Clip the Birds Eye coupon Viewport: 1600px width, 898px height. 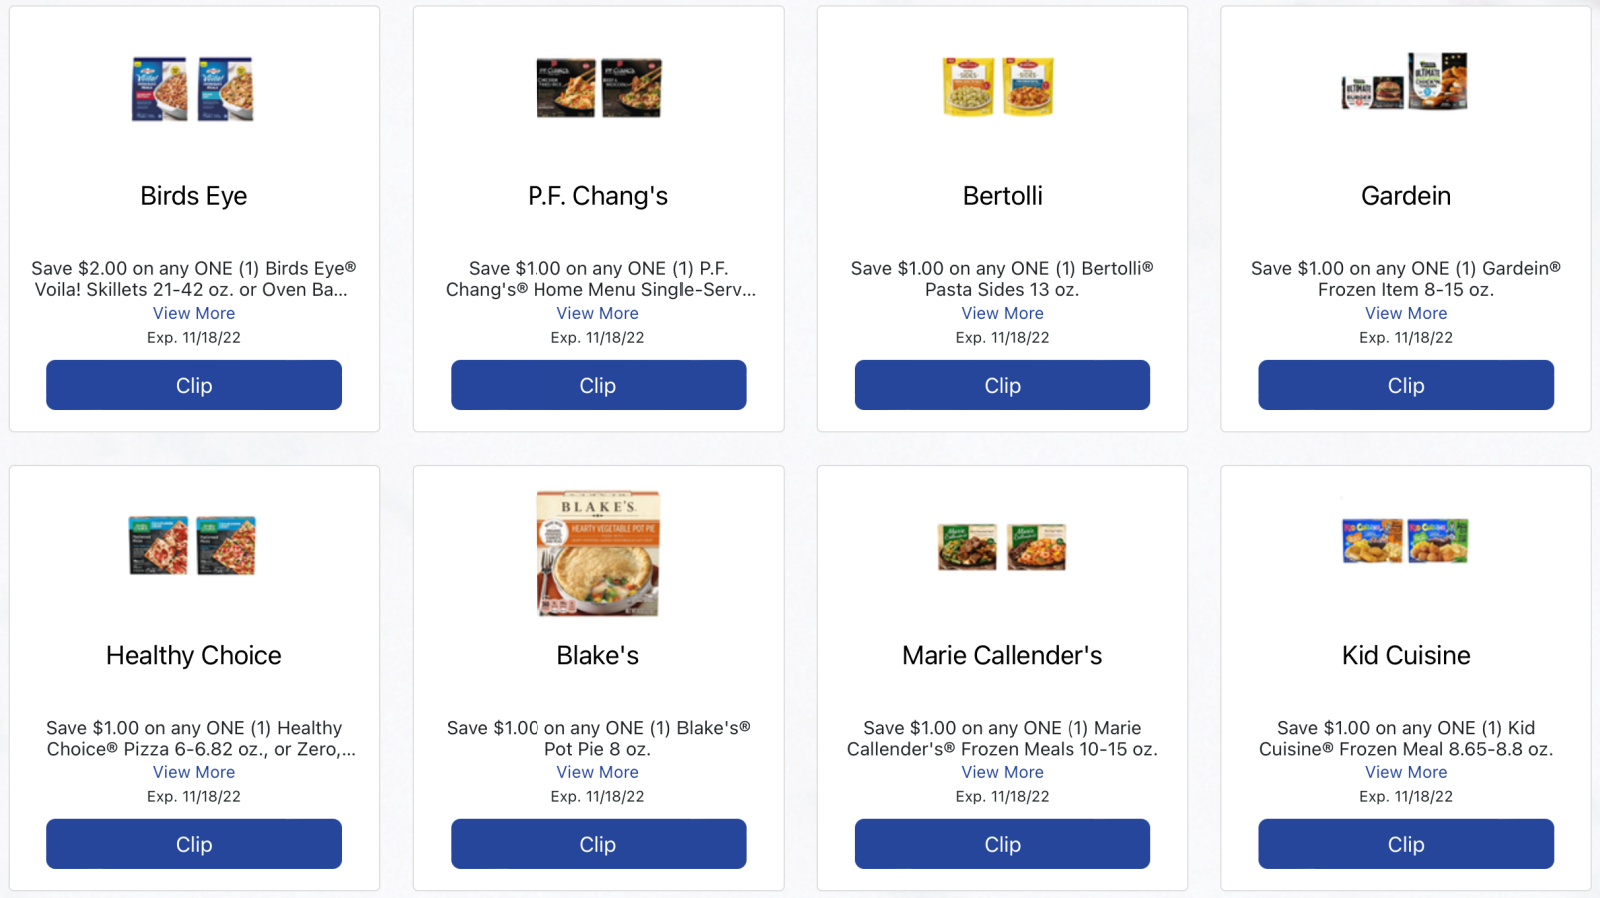pyautogui.click(x=194, y=385)
